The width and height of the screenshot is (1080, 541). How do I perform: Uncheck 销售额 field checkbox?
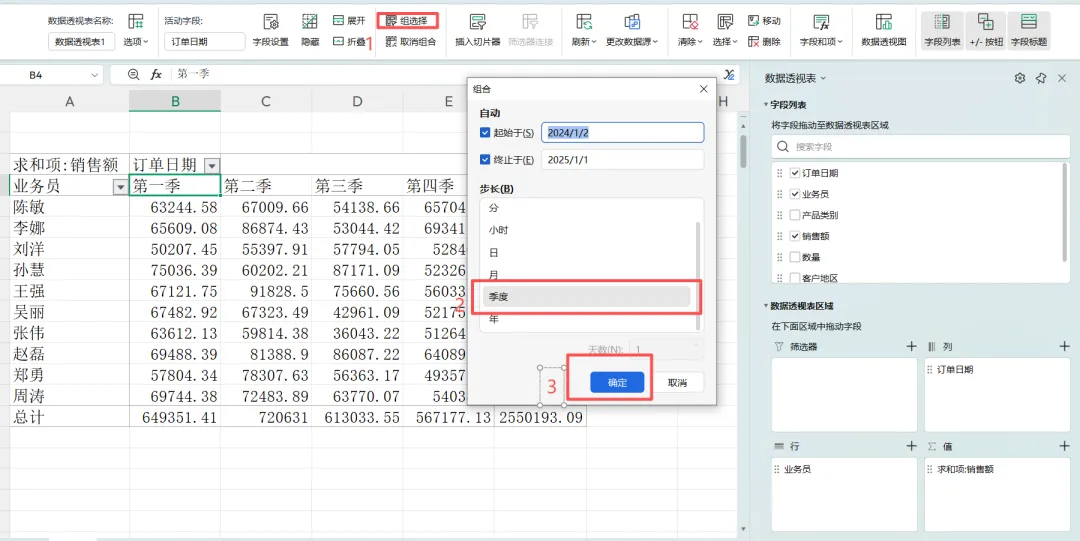click(x=795, y=236)
